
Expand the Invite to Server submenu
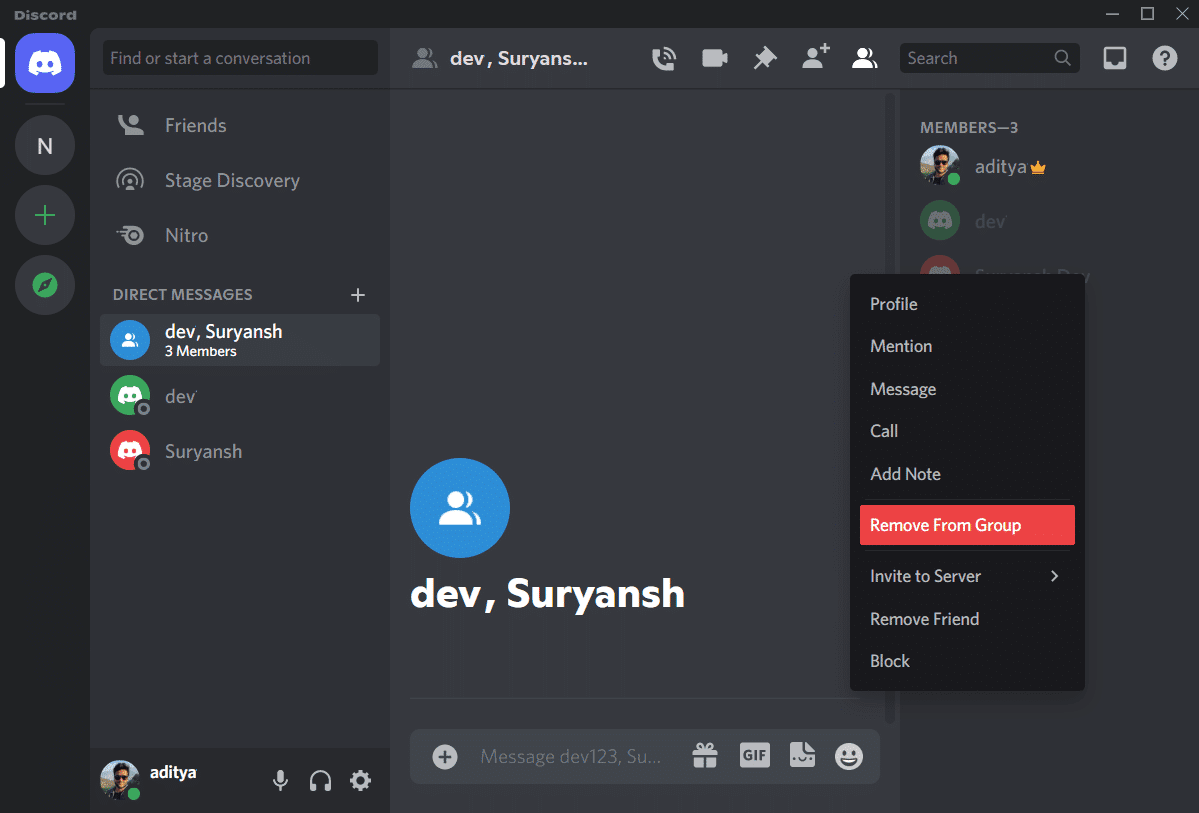[x=966, y=576]
